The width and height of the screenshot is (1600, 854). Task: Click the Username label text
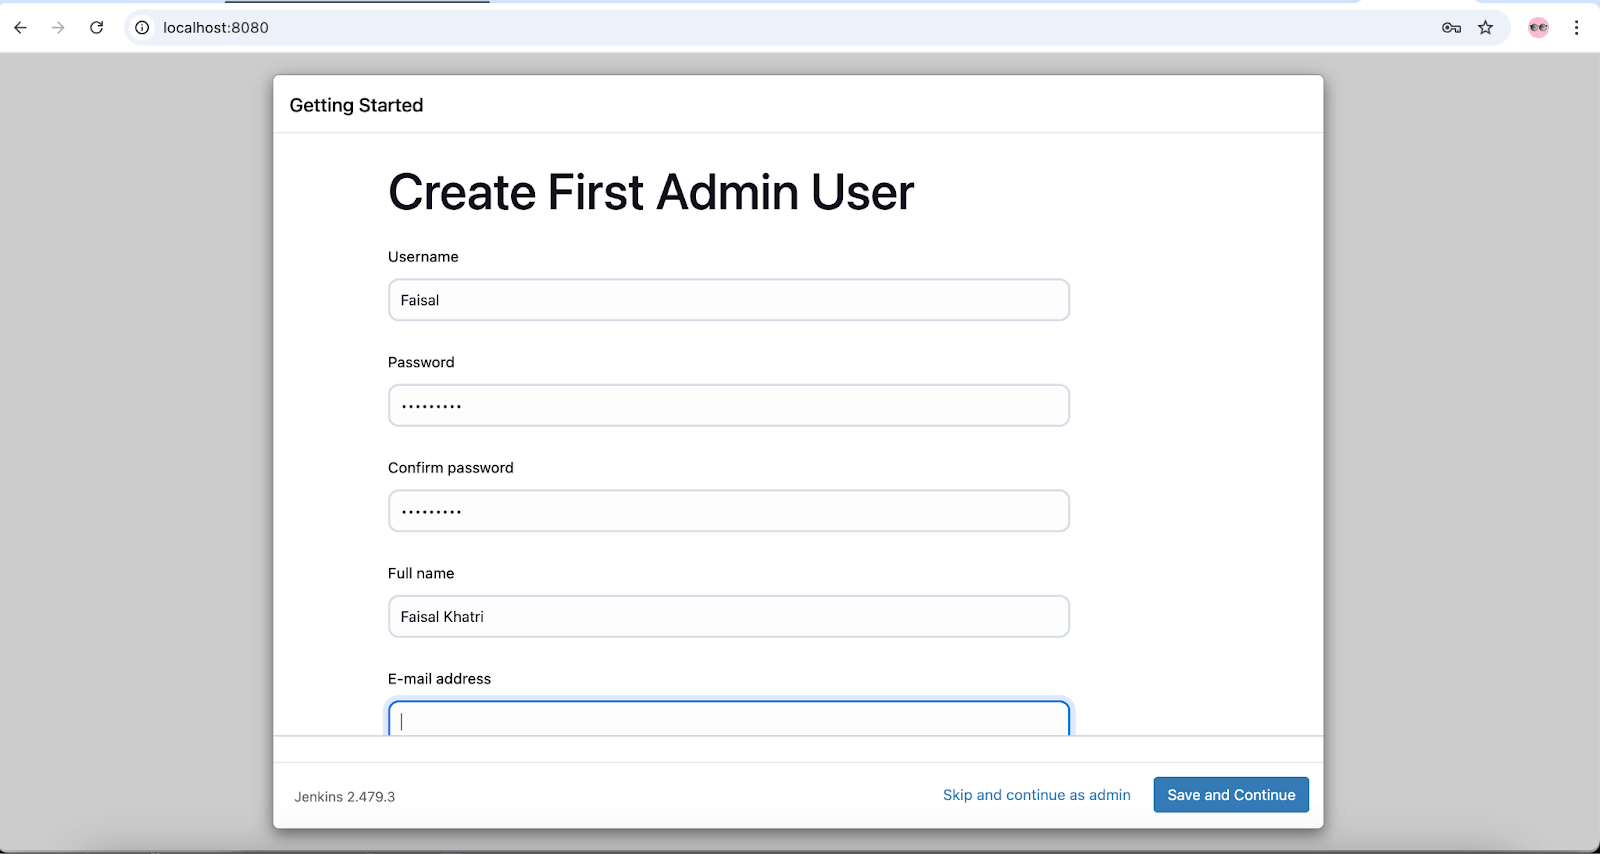423,257
